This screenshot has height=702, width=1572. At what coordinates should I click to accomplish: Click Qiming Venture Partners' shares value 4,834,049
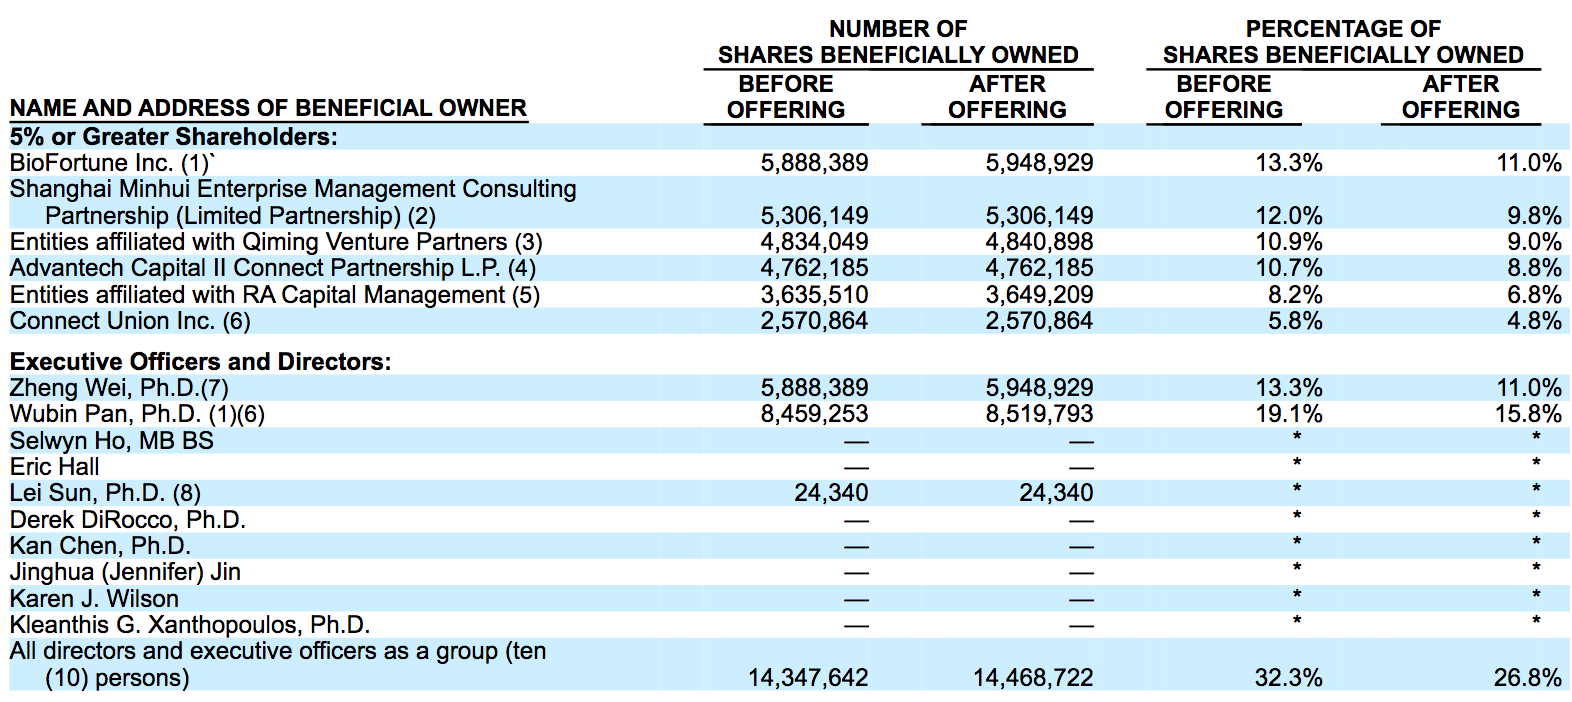click(x=814, y=242)
